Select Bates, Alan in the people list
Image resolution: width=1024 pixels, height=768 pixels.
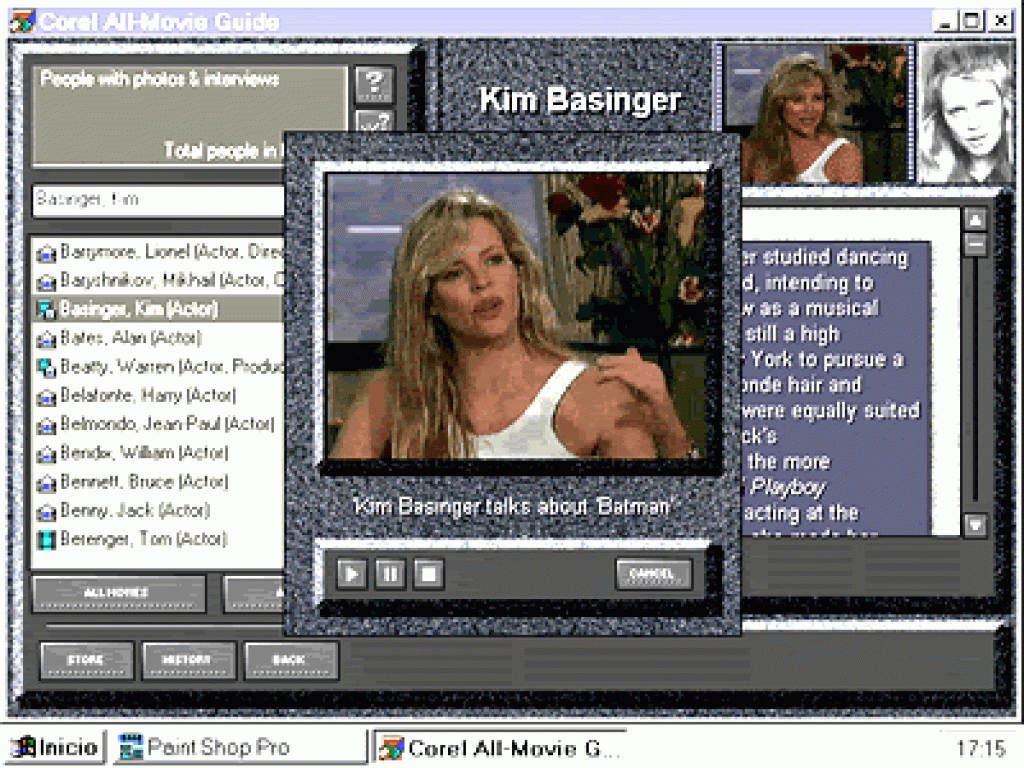click(x=130, y=338)
